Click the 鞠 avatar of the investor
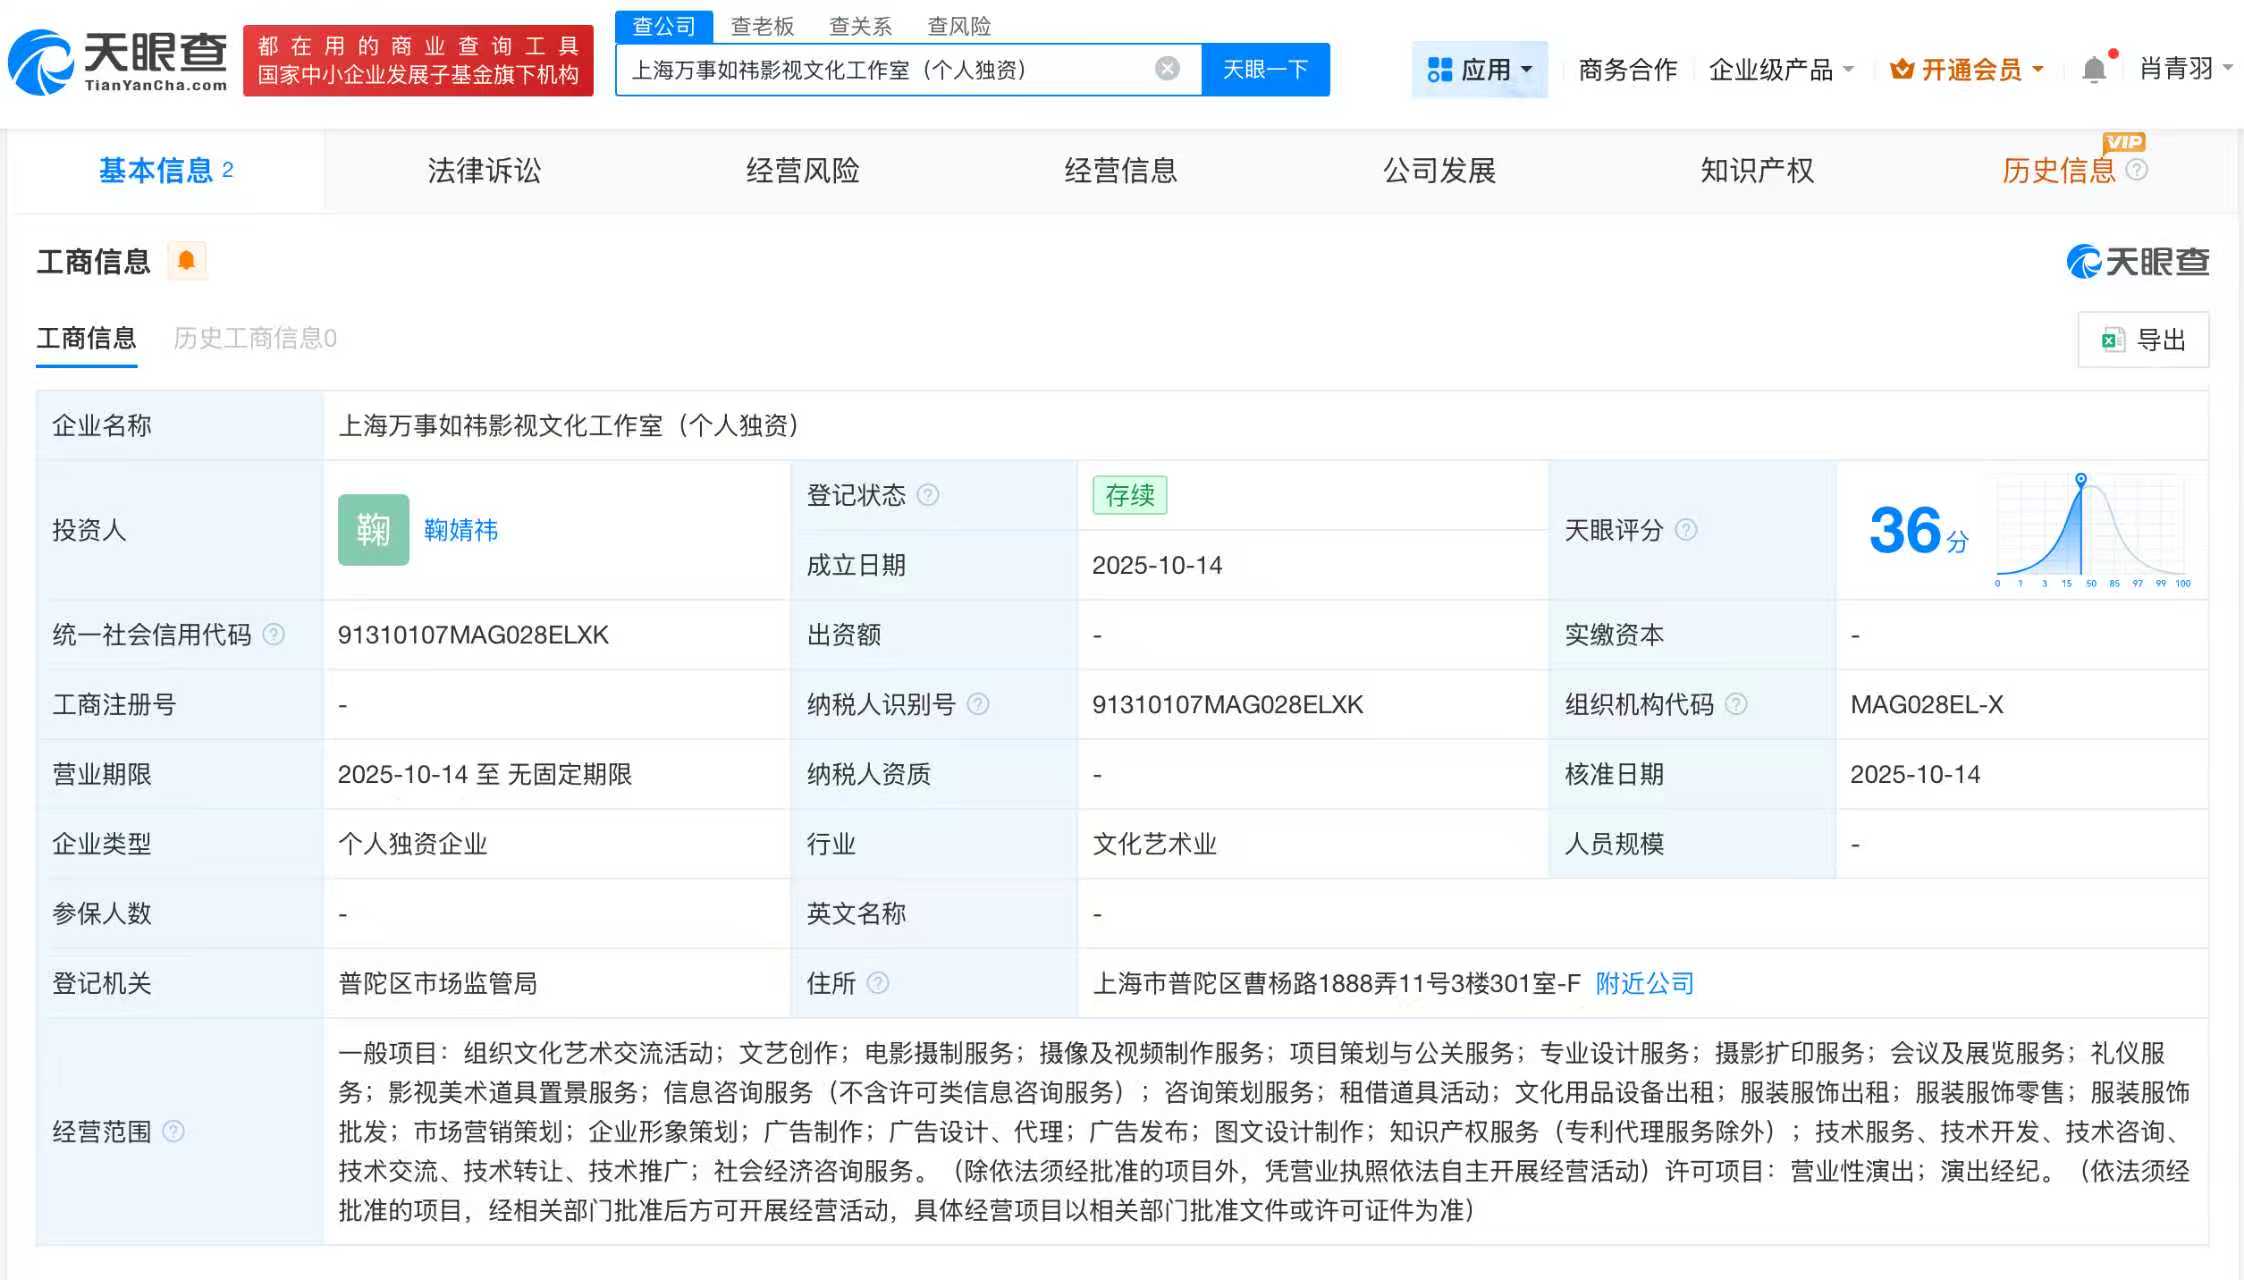This screenshot has height=1280, width=2244. (373, 530)
